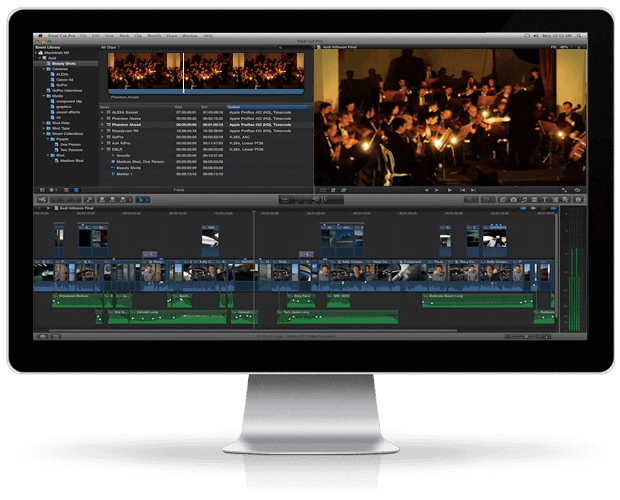Click the volume icon in menu bar
620x500 pixels.
coord(536,36)
